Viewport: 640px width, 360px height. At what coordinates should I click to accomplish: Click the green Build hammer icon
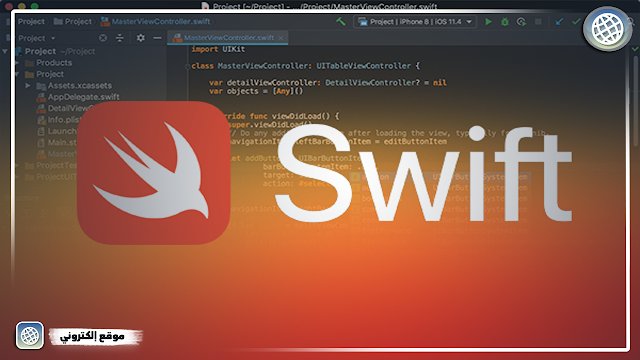(340, 21)
